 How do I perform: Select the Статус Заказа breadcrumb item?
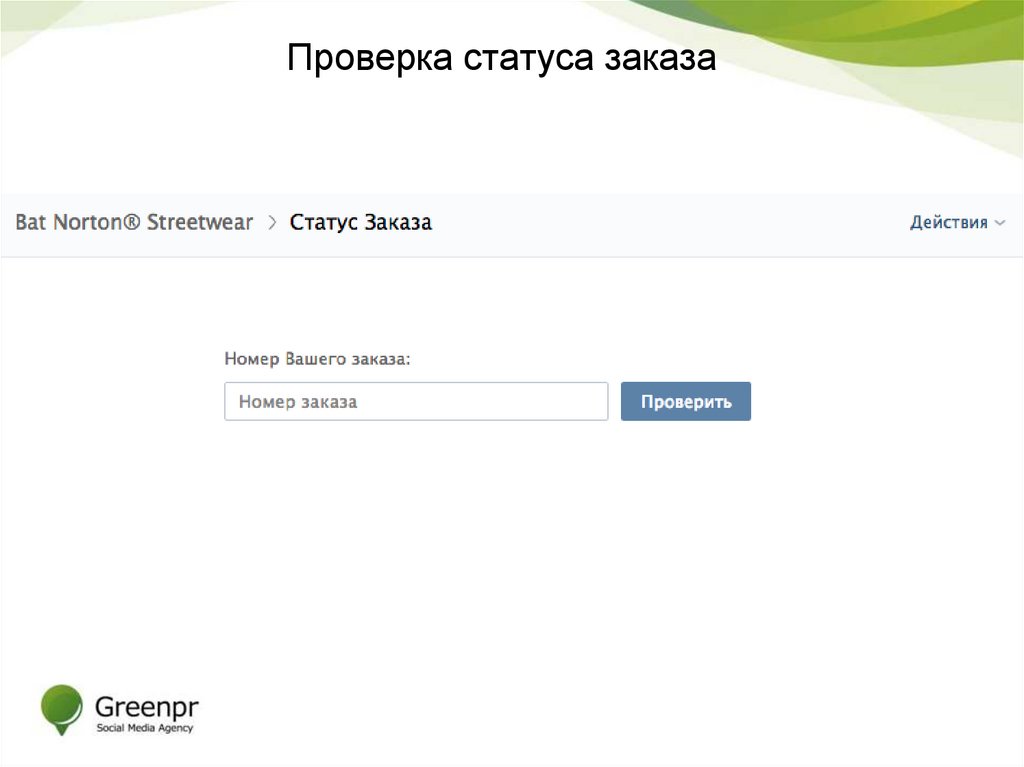(x=361, y=222)
